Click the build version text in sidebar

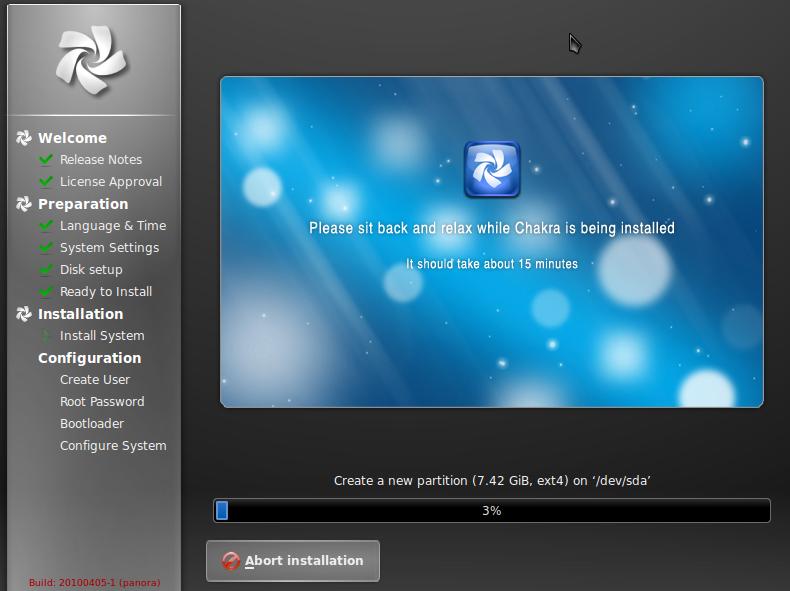tap(94, 582)
